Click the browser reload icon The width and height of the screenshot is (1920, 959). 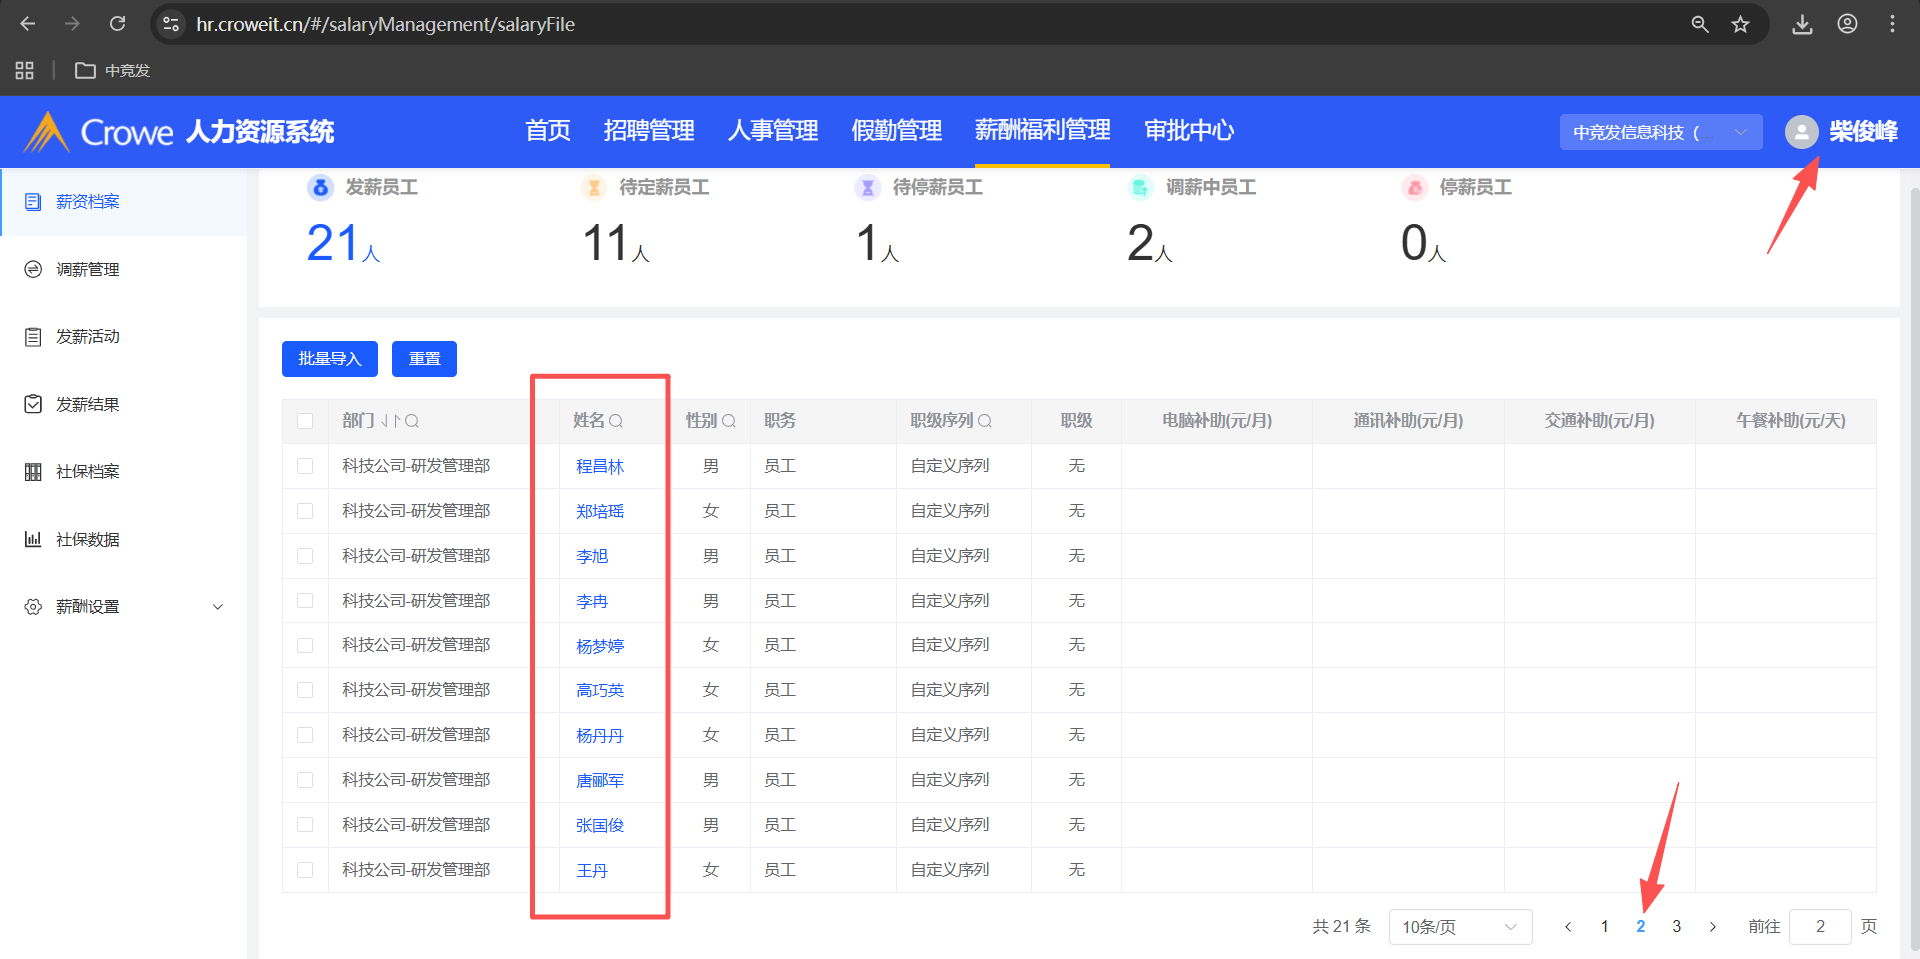(117, 24)
